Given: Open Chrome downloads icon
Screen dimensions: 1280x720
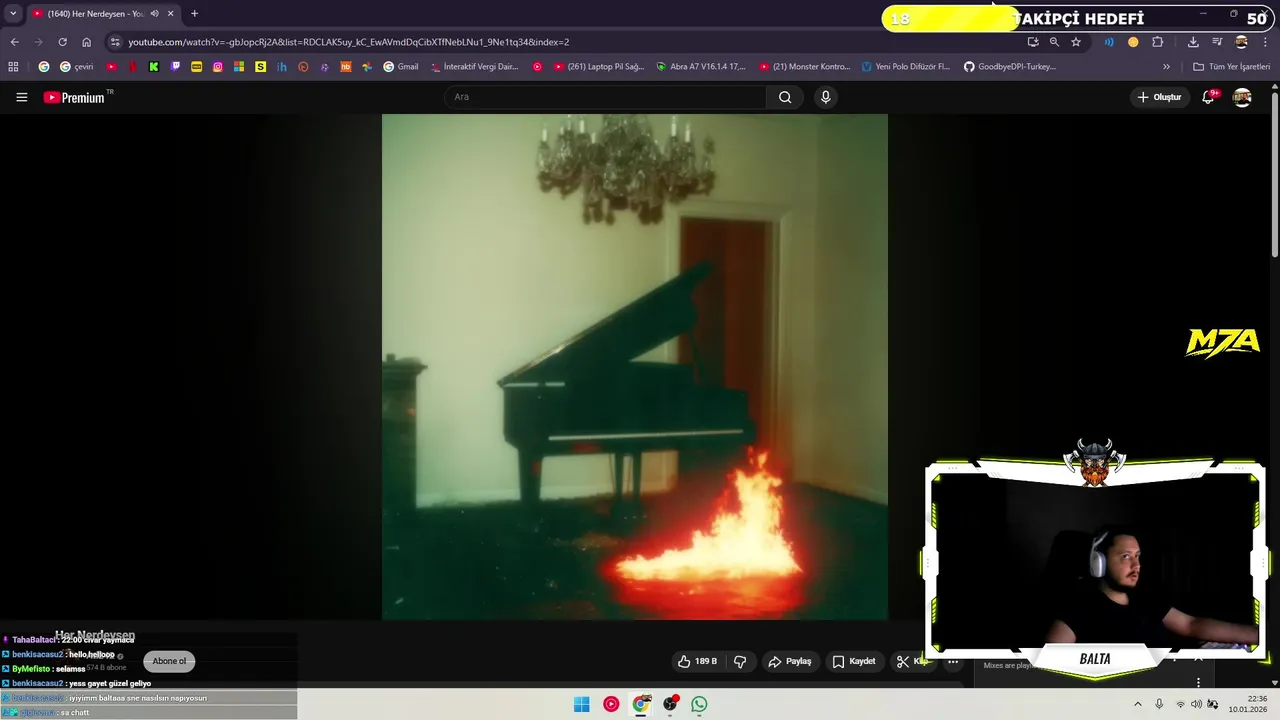Looking at the screenshot, I should click(x=1193, y=42).
